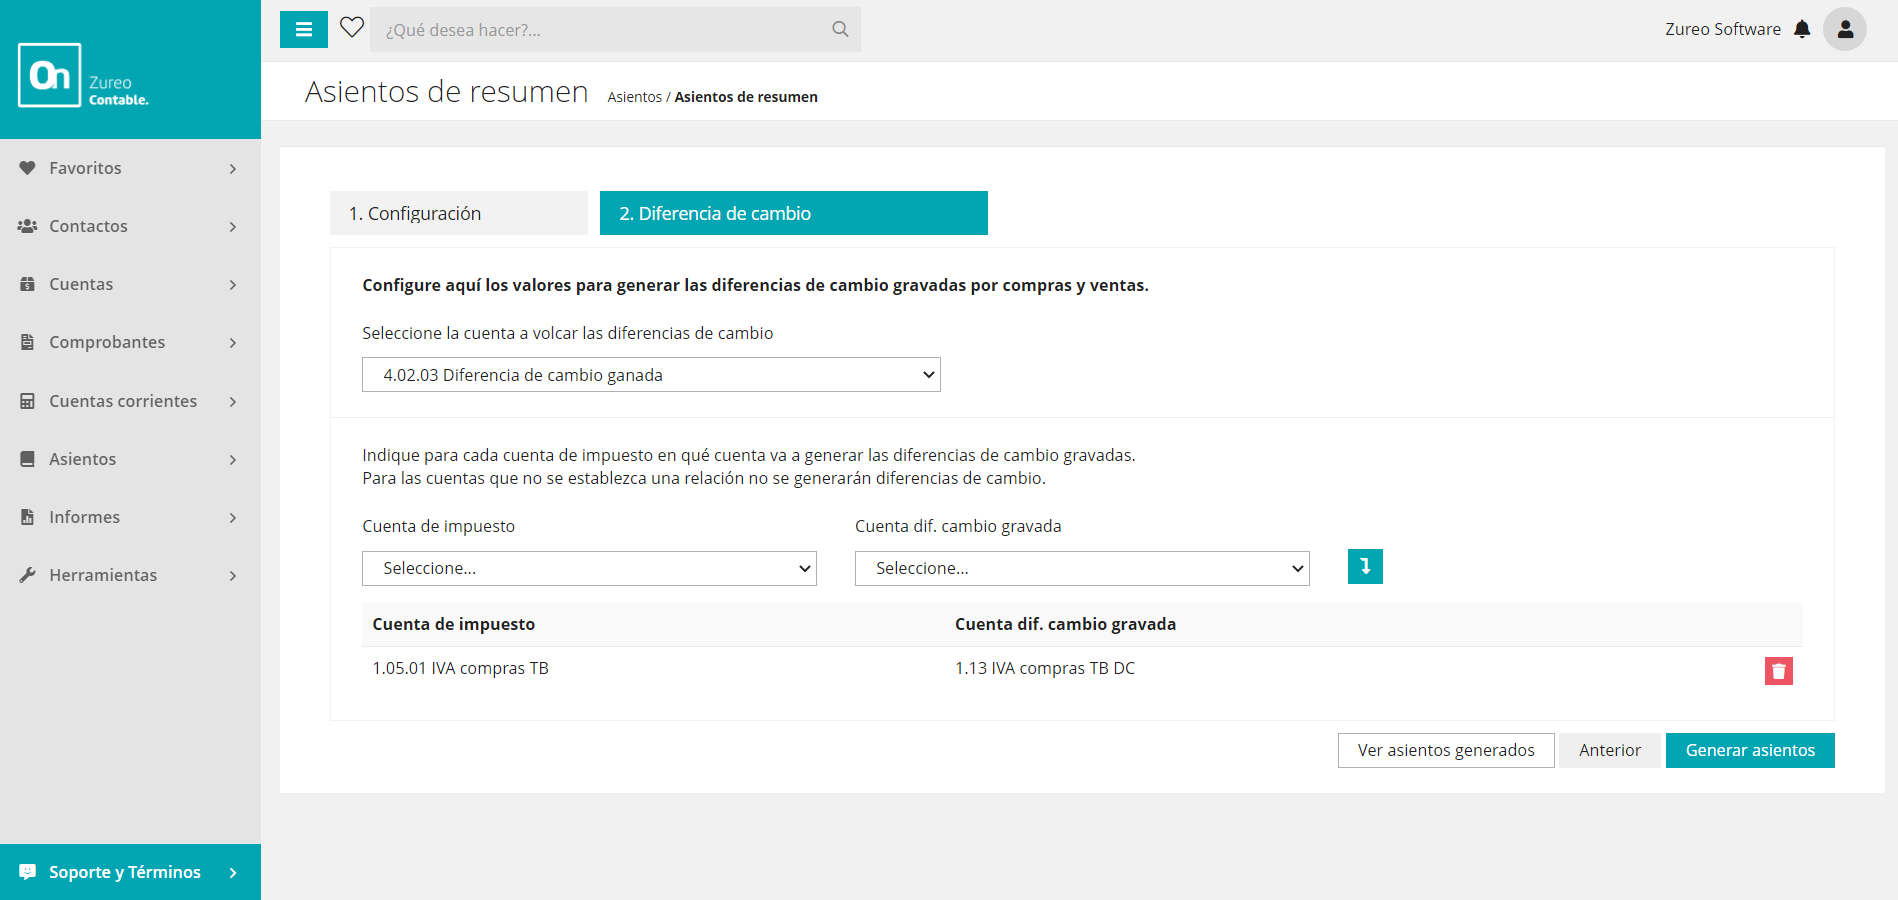Click the hamburger menu toggle button
The image size is (1898, 900).
[303, 30]
